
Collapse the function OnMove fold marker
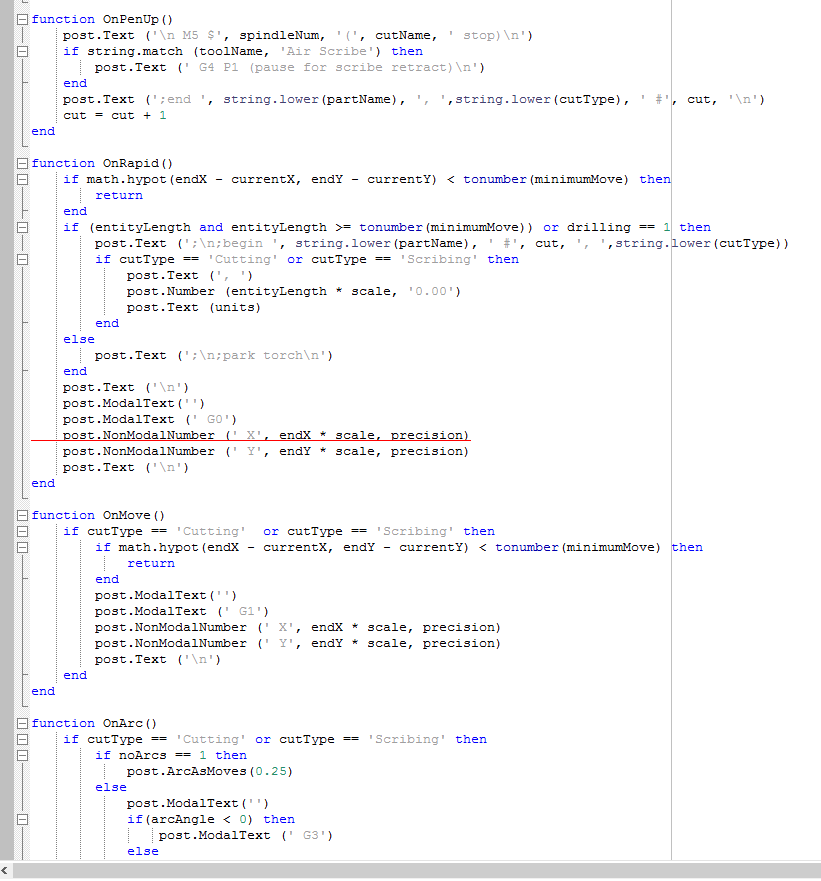[22, 515]
